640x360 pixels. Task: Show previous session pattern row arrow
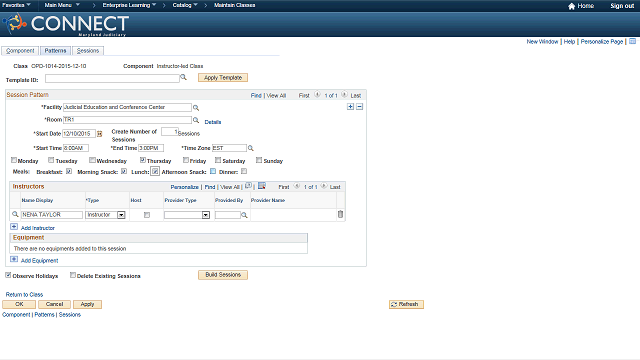tap(317, 95)
